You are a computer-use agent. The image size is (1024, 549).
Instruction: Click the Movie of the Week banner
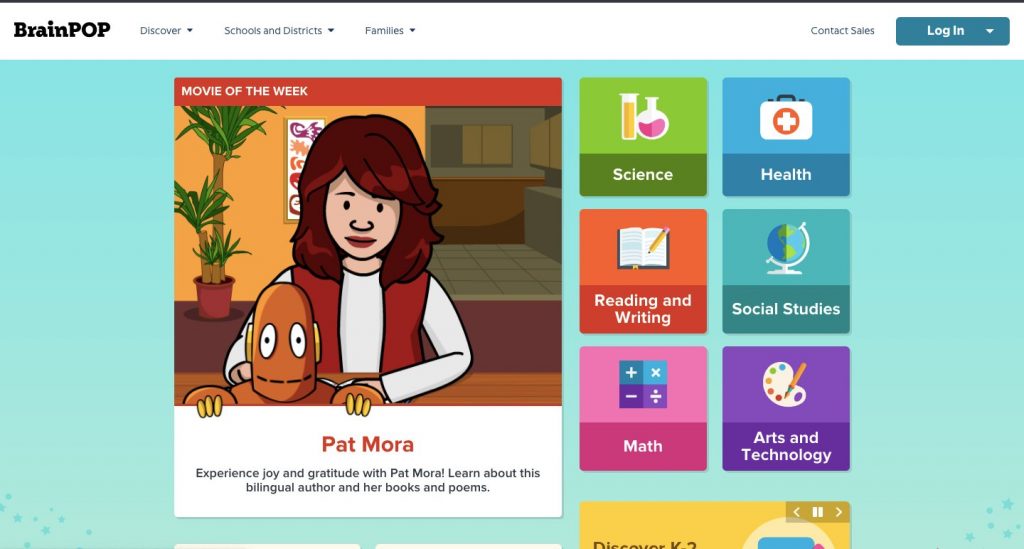pos(368,91)
